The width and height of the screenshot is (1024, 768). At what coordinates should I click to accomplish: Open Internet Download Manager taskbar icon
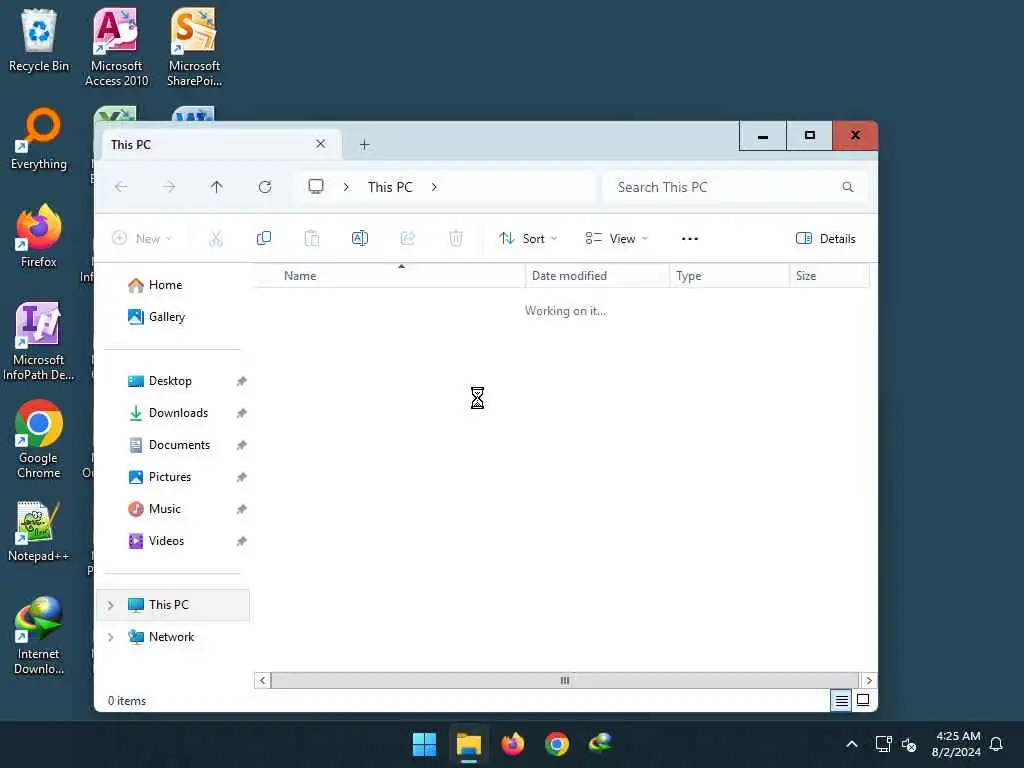tap(601, 743)
